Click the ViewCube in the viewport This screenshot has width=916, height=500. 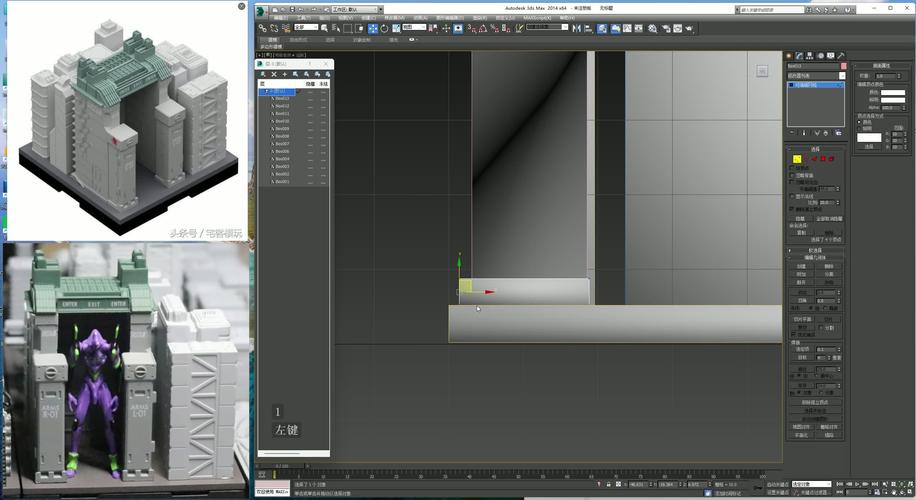click(x=762, y=71)
